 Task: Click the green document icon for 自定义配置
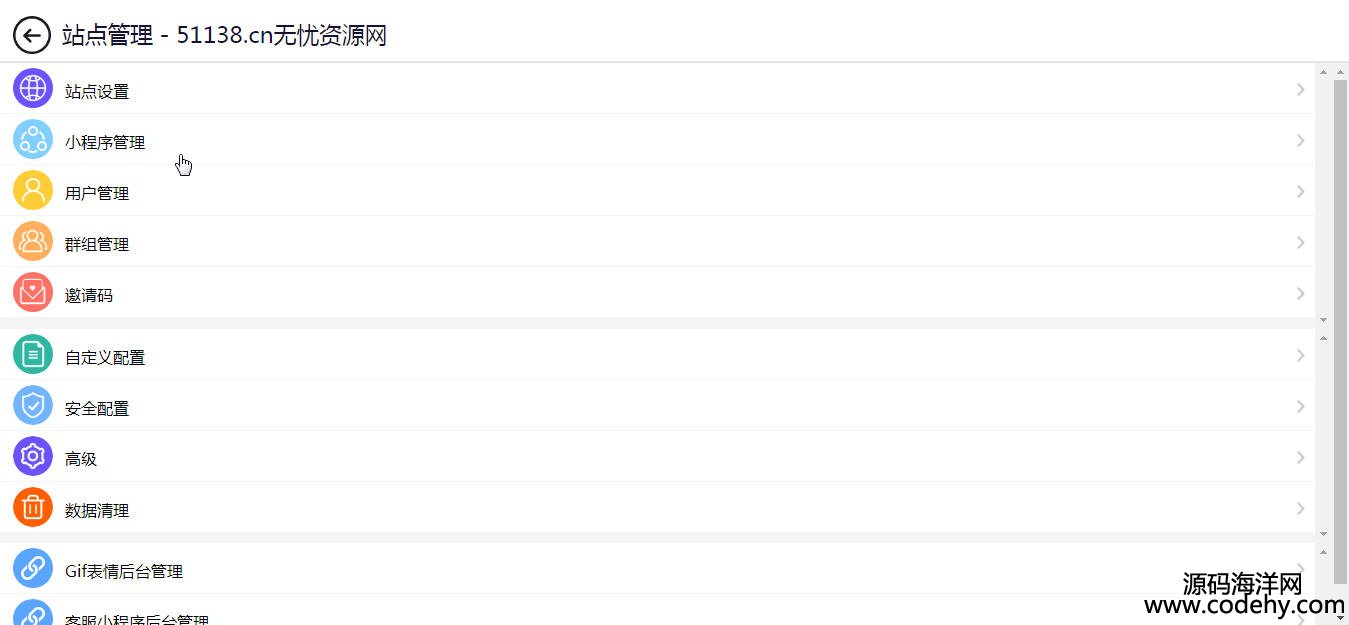(x=33, y=354)
